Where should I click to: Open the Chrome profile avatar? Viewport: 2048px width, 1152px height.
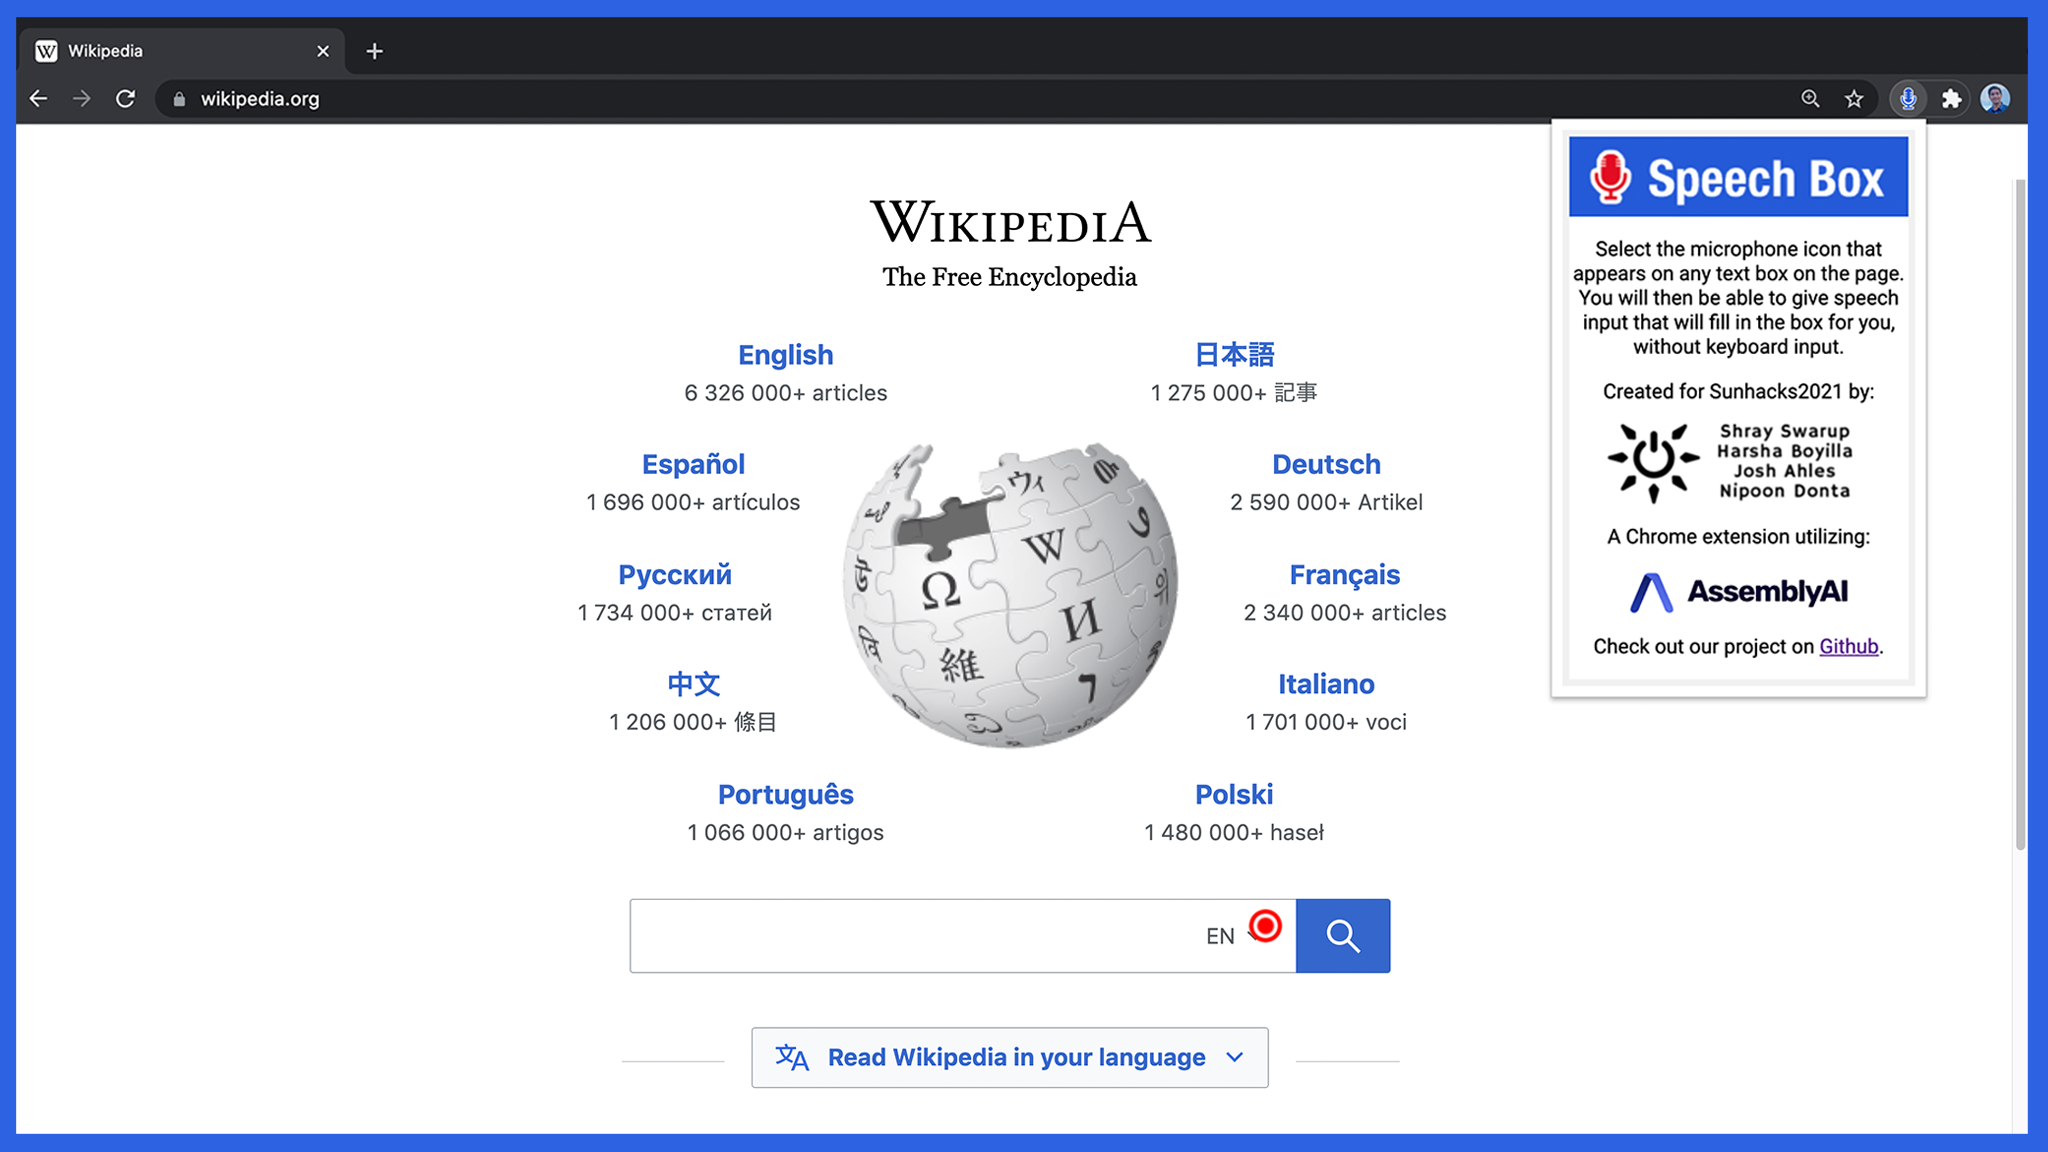1995,99
